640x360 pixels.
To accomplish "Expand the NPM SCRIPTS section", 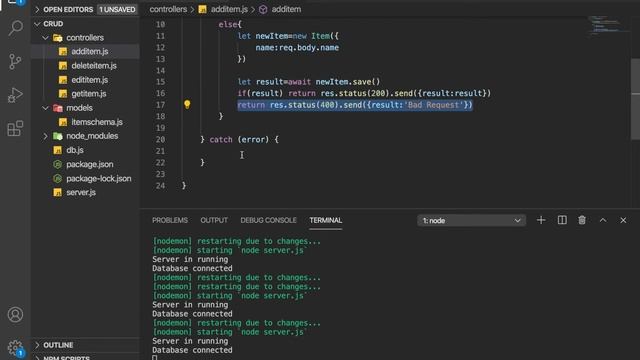I will [x=66, y=358].
